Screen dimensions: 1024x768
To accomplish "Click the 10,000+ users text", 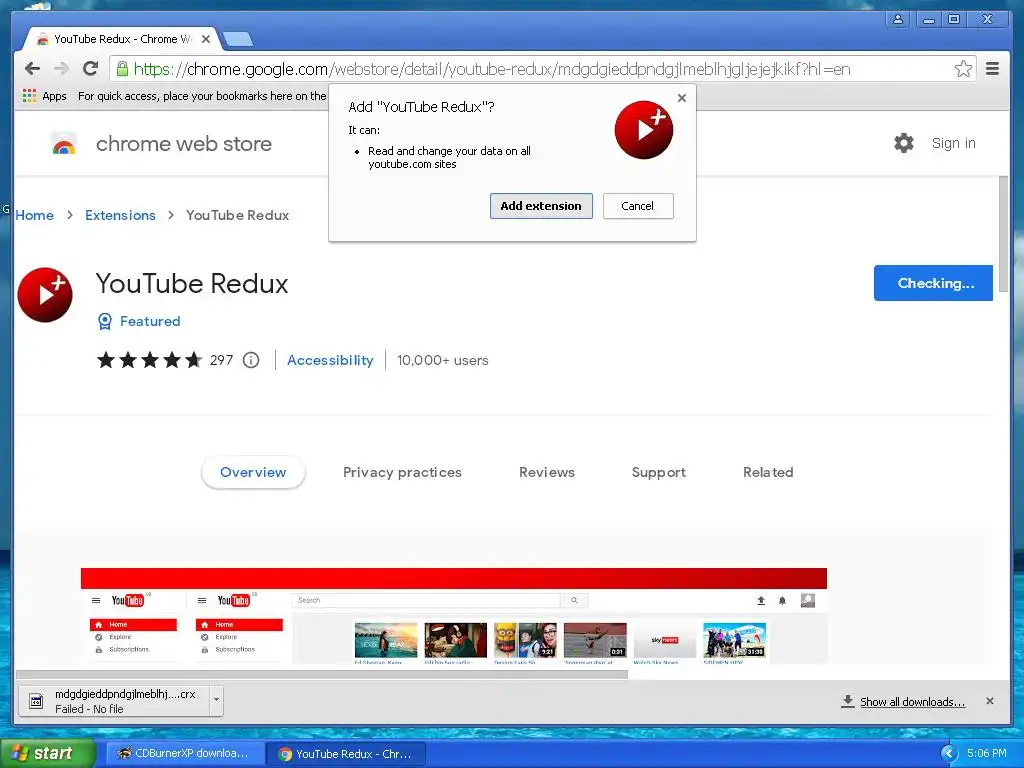I will click(443, 360).
